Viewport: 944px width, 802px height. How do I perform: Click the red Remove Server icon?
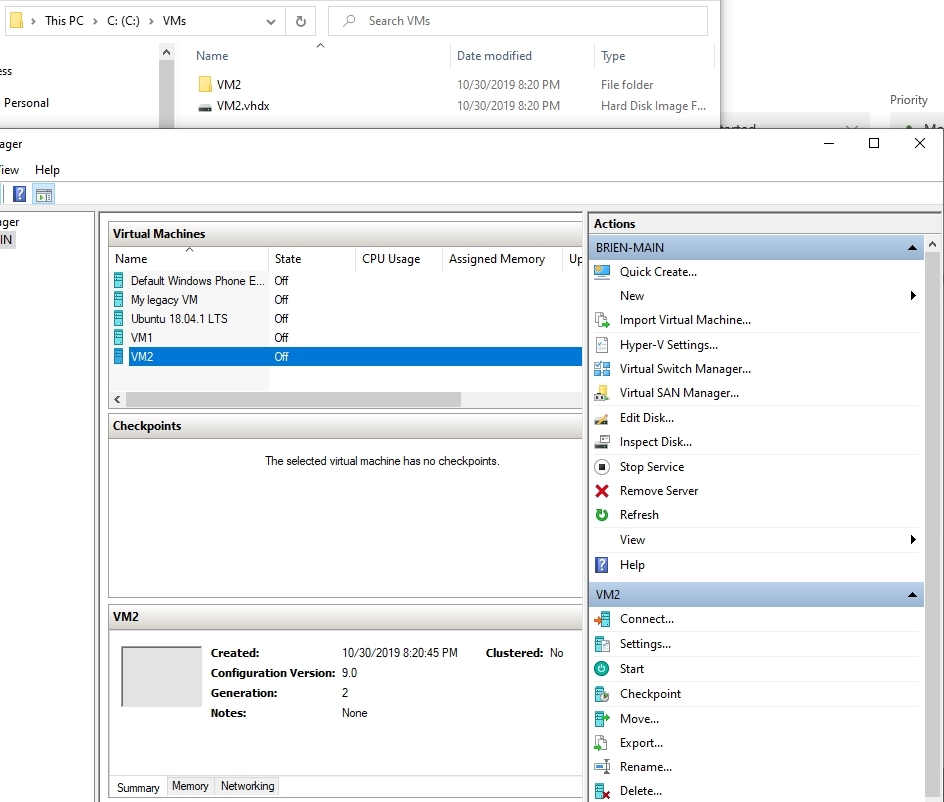pyautogui.click(x=601, y=491)
